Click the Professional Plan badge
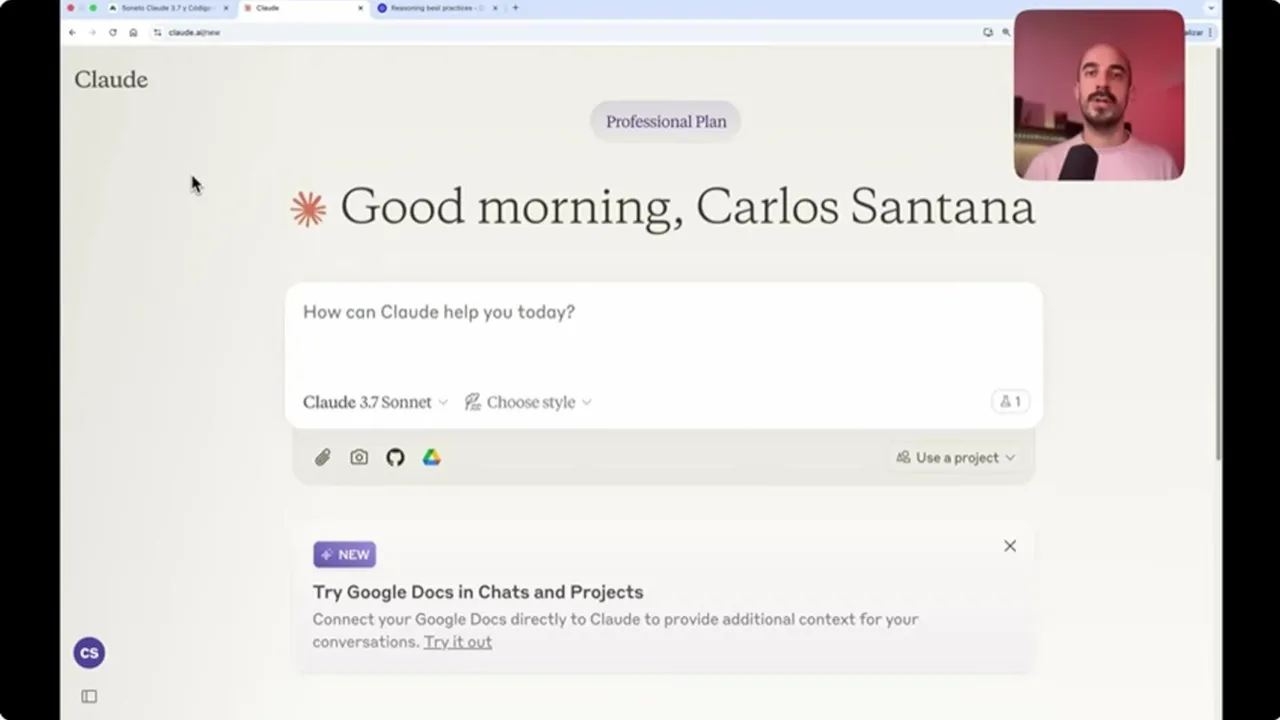Viewport: 1280px width, 720px height. (666, 121)
